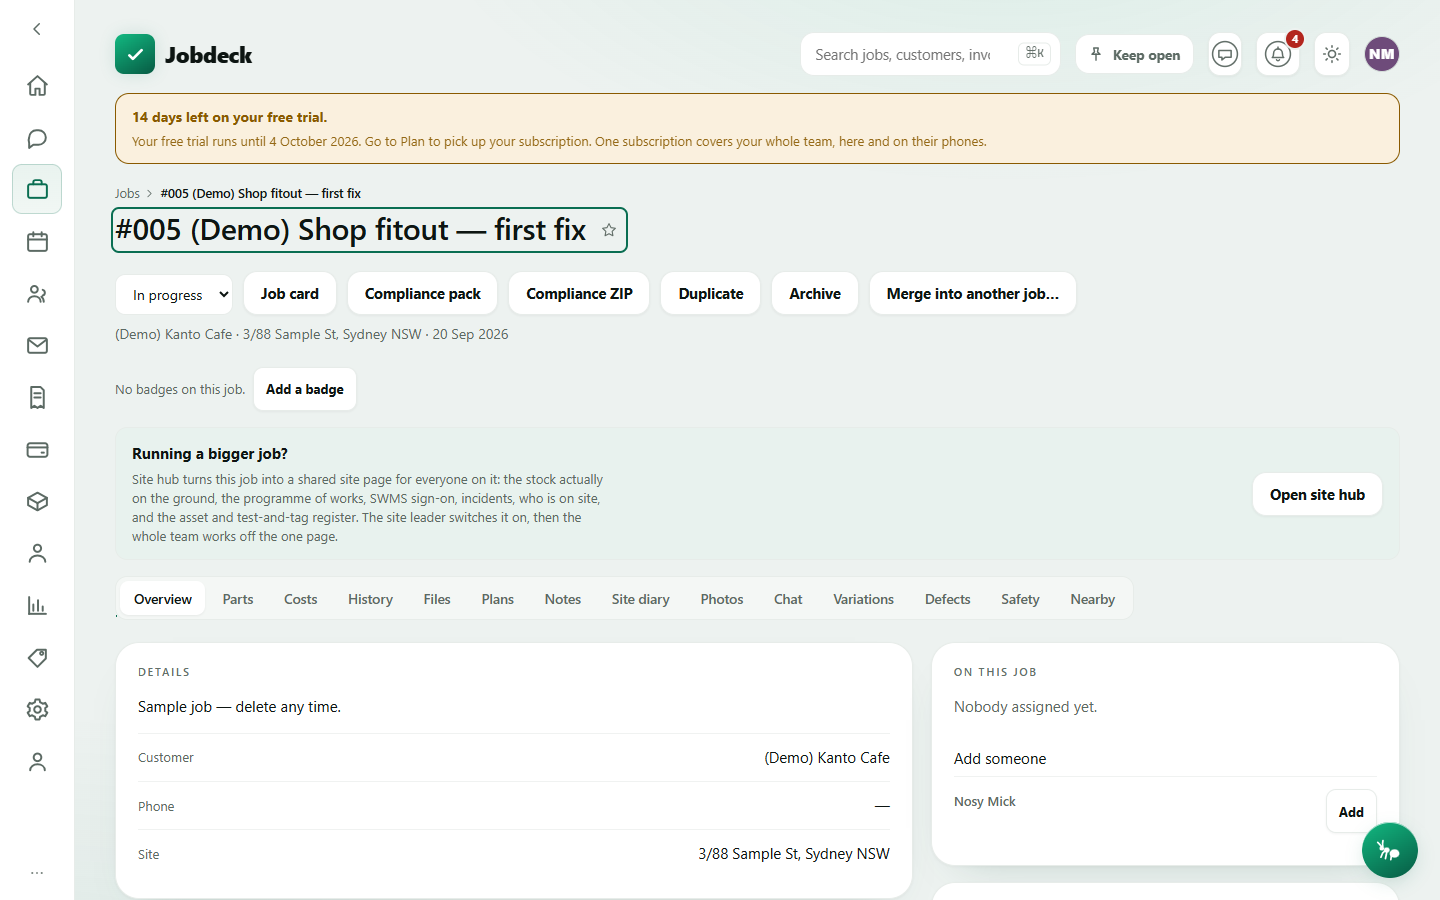Image resolution: width=1440 pixels, height=900 pixels.
Task: Open Job card
Action: point(290,293)
